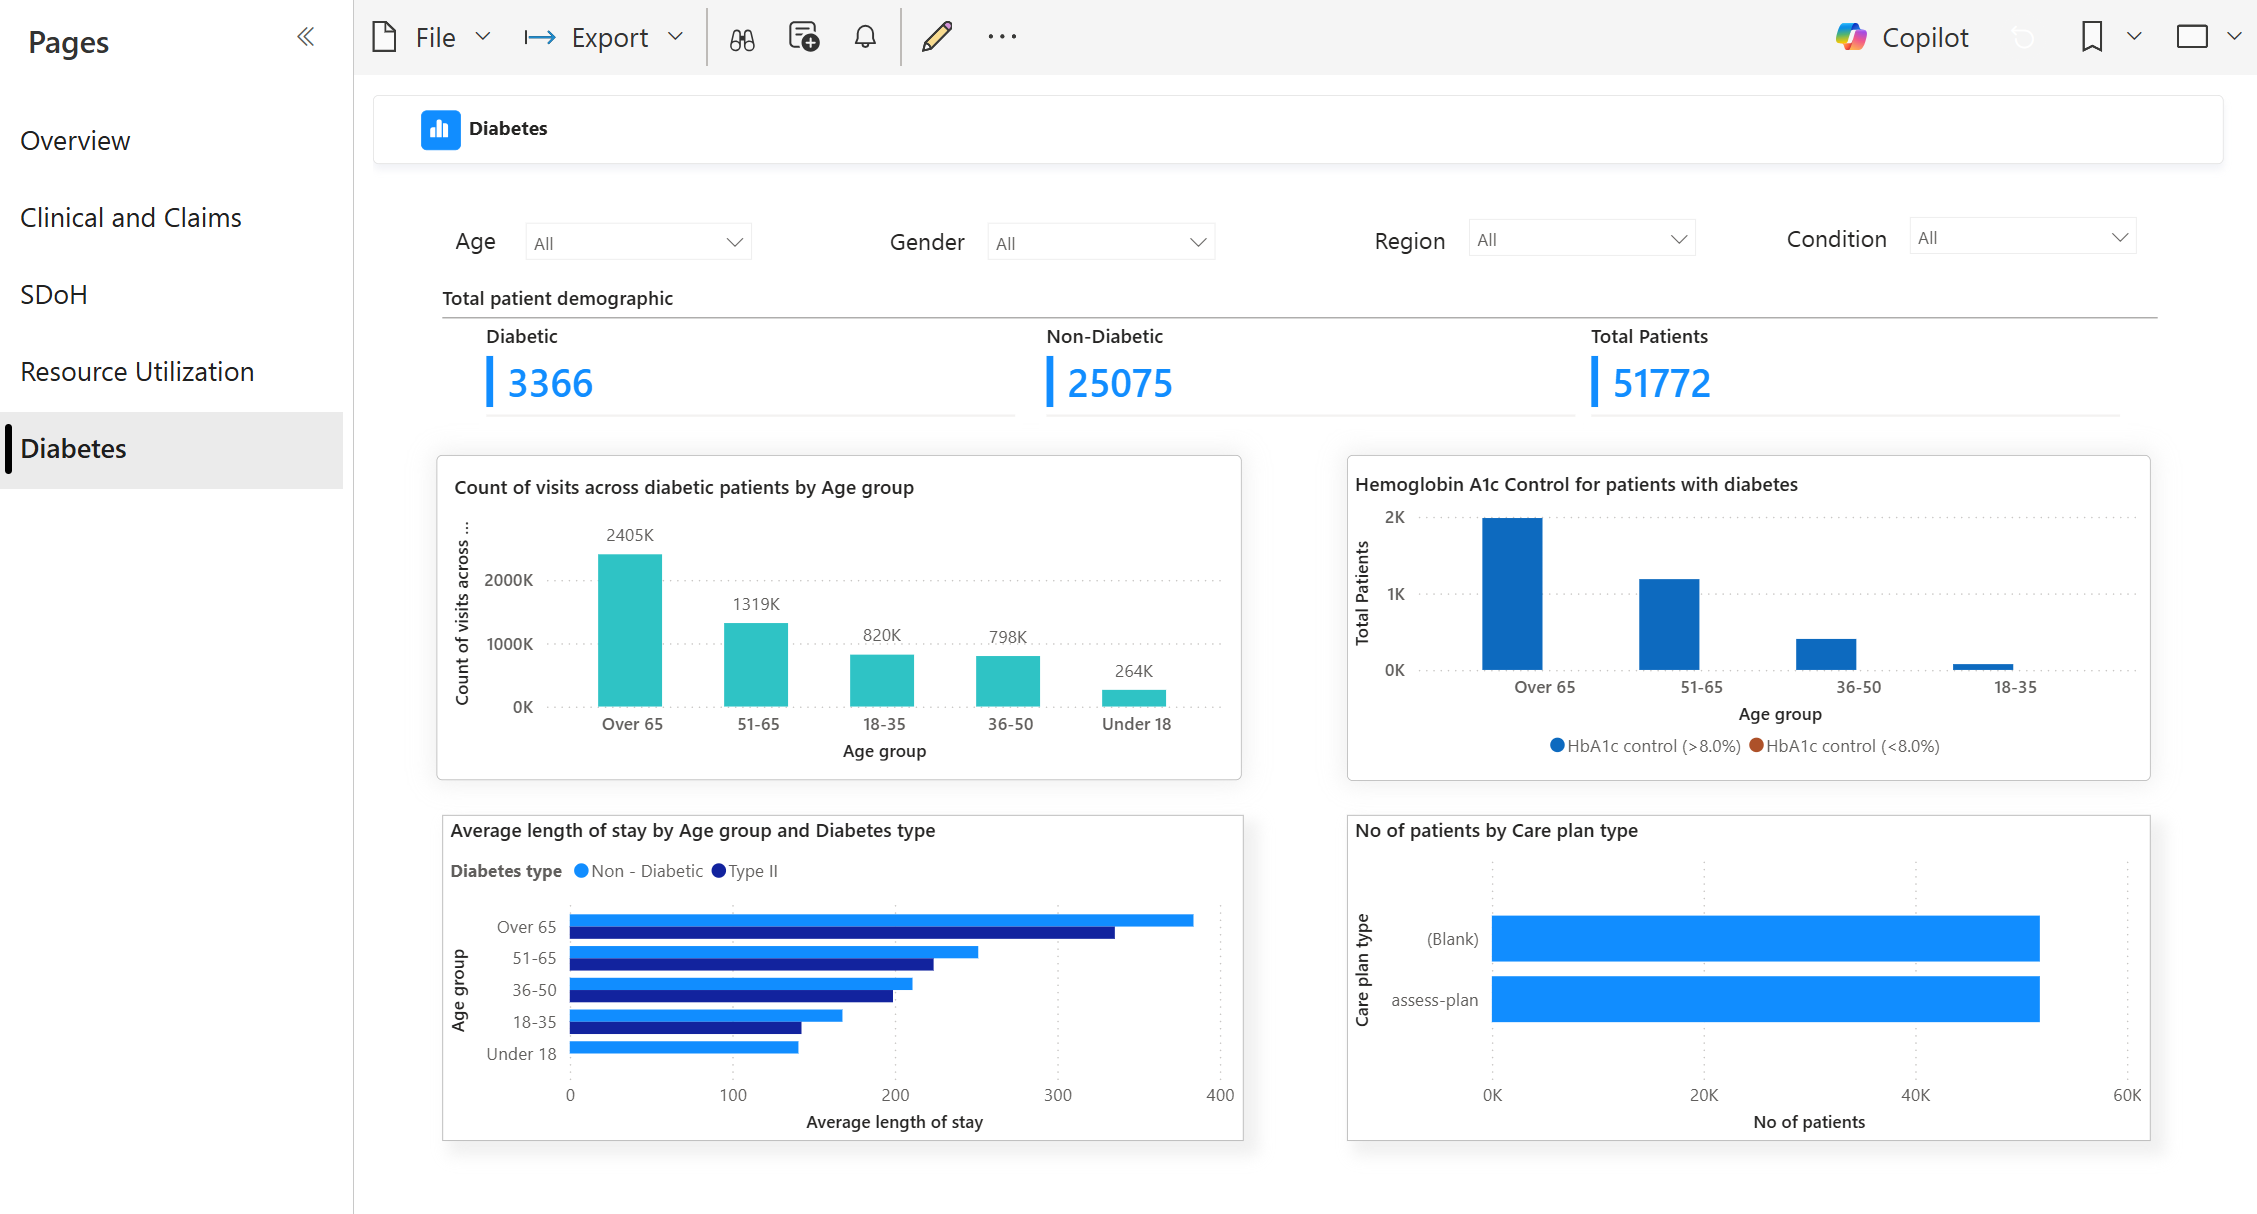Open the Condition filter dropdown
The image size is (2257, 1214).
(2022, 237)
